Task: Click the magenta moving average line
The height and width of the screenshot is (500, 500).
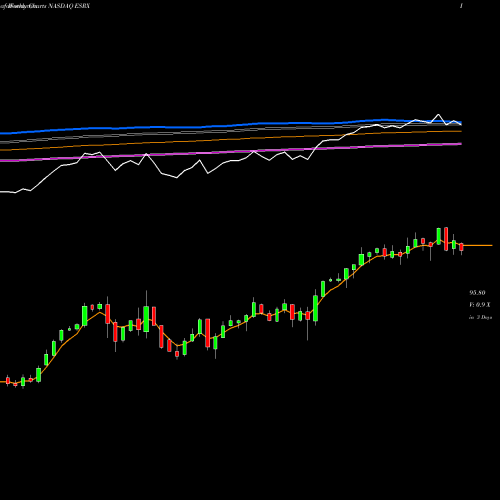Action: [x=231, y=152]
